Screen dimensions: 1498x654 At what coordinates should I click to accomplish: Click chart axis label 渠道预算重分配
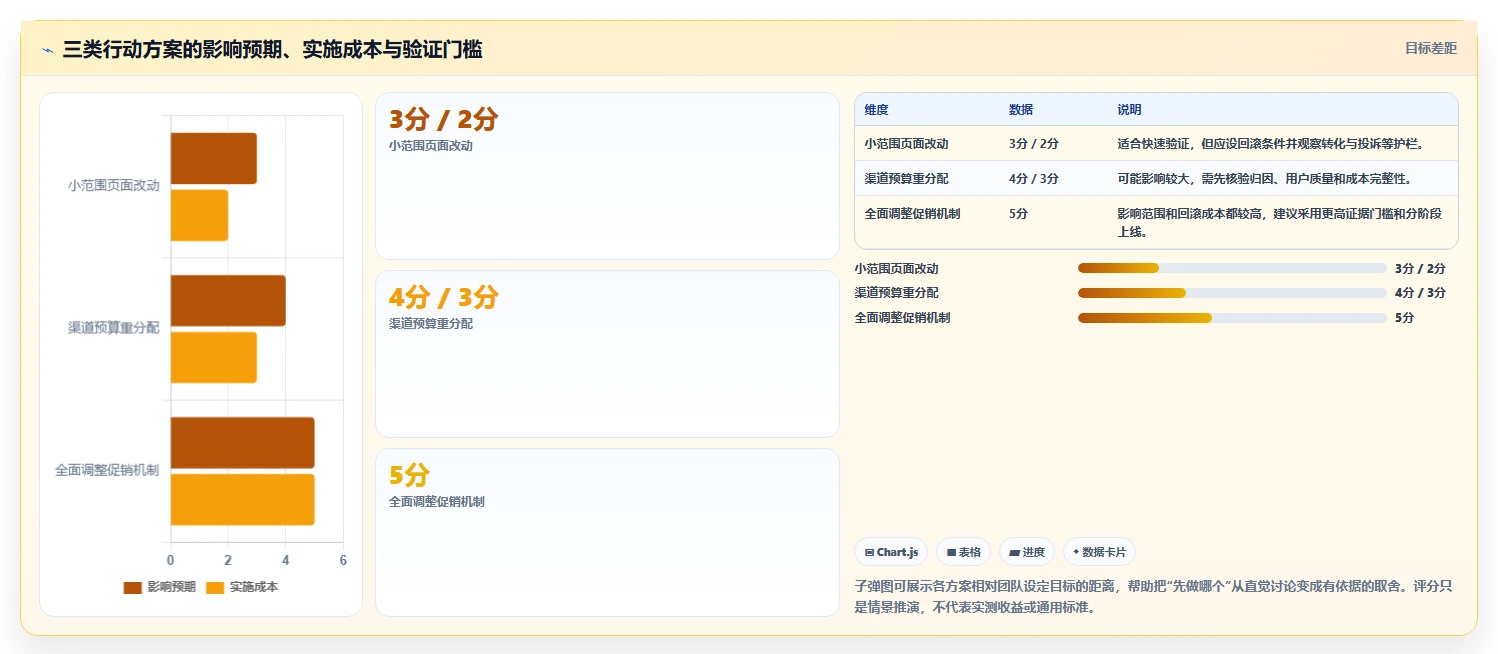coord(114,328)
